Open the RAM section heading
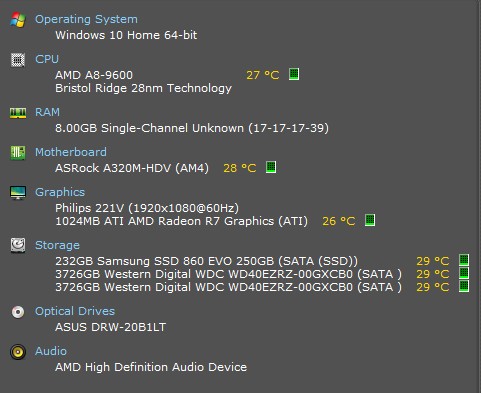Image resolution: width=481 pixels, height=393 pixels. (47, 112)
